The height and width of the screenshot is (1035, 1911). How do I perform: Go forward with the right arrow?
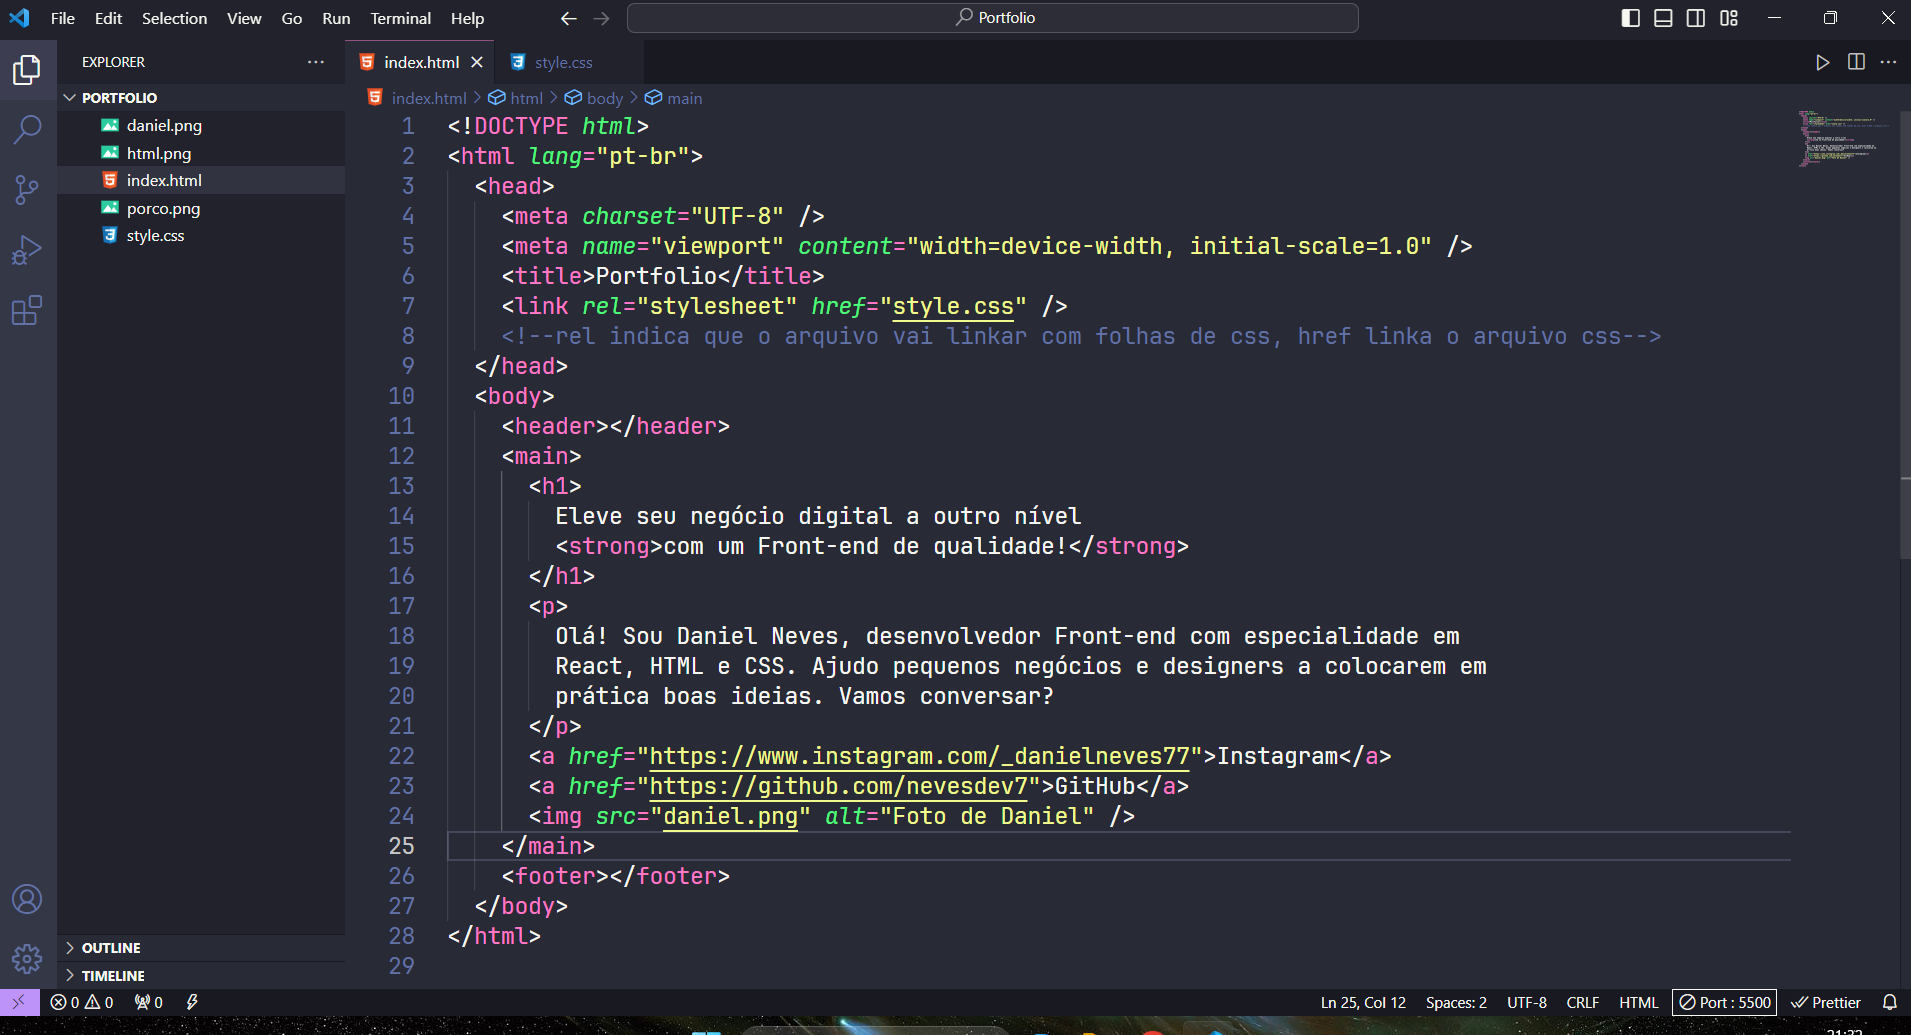(601, 18)
